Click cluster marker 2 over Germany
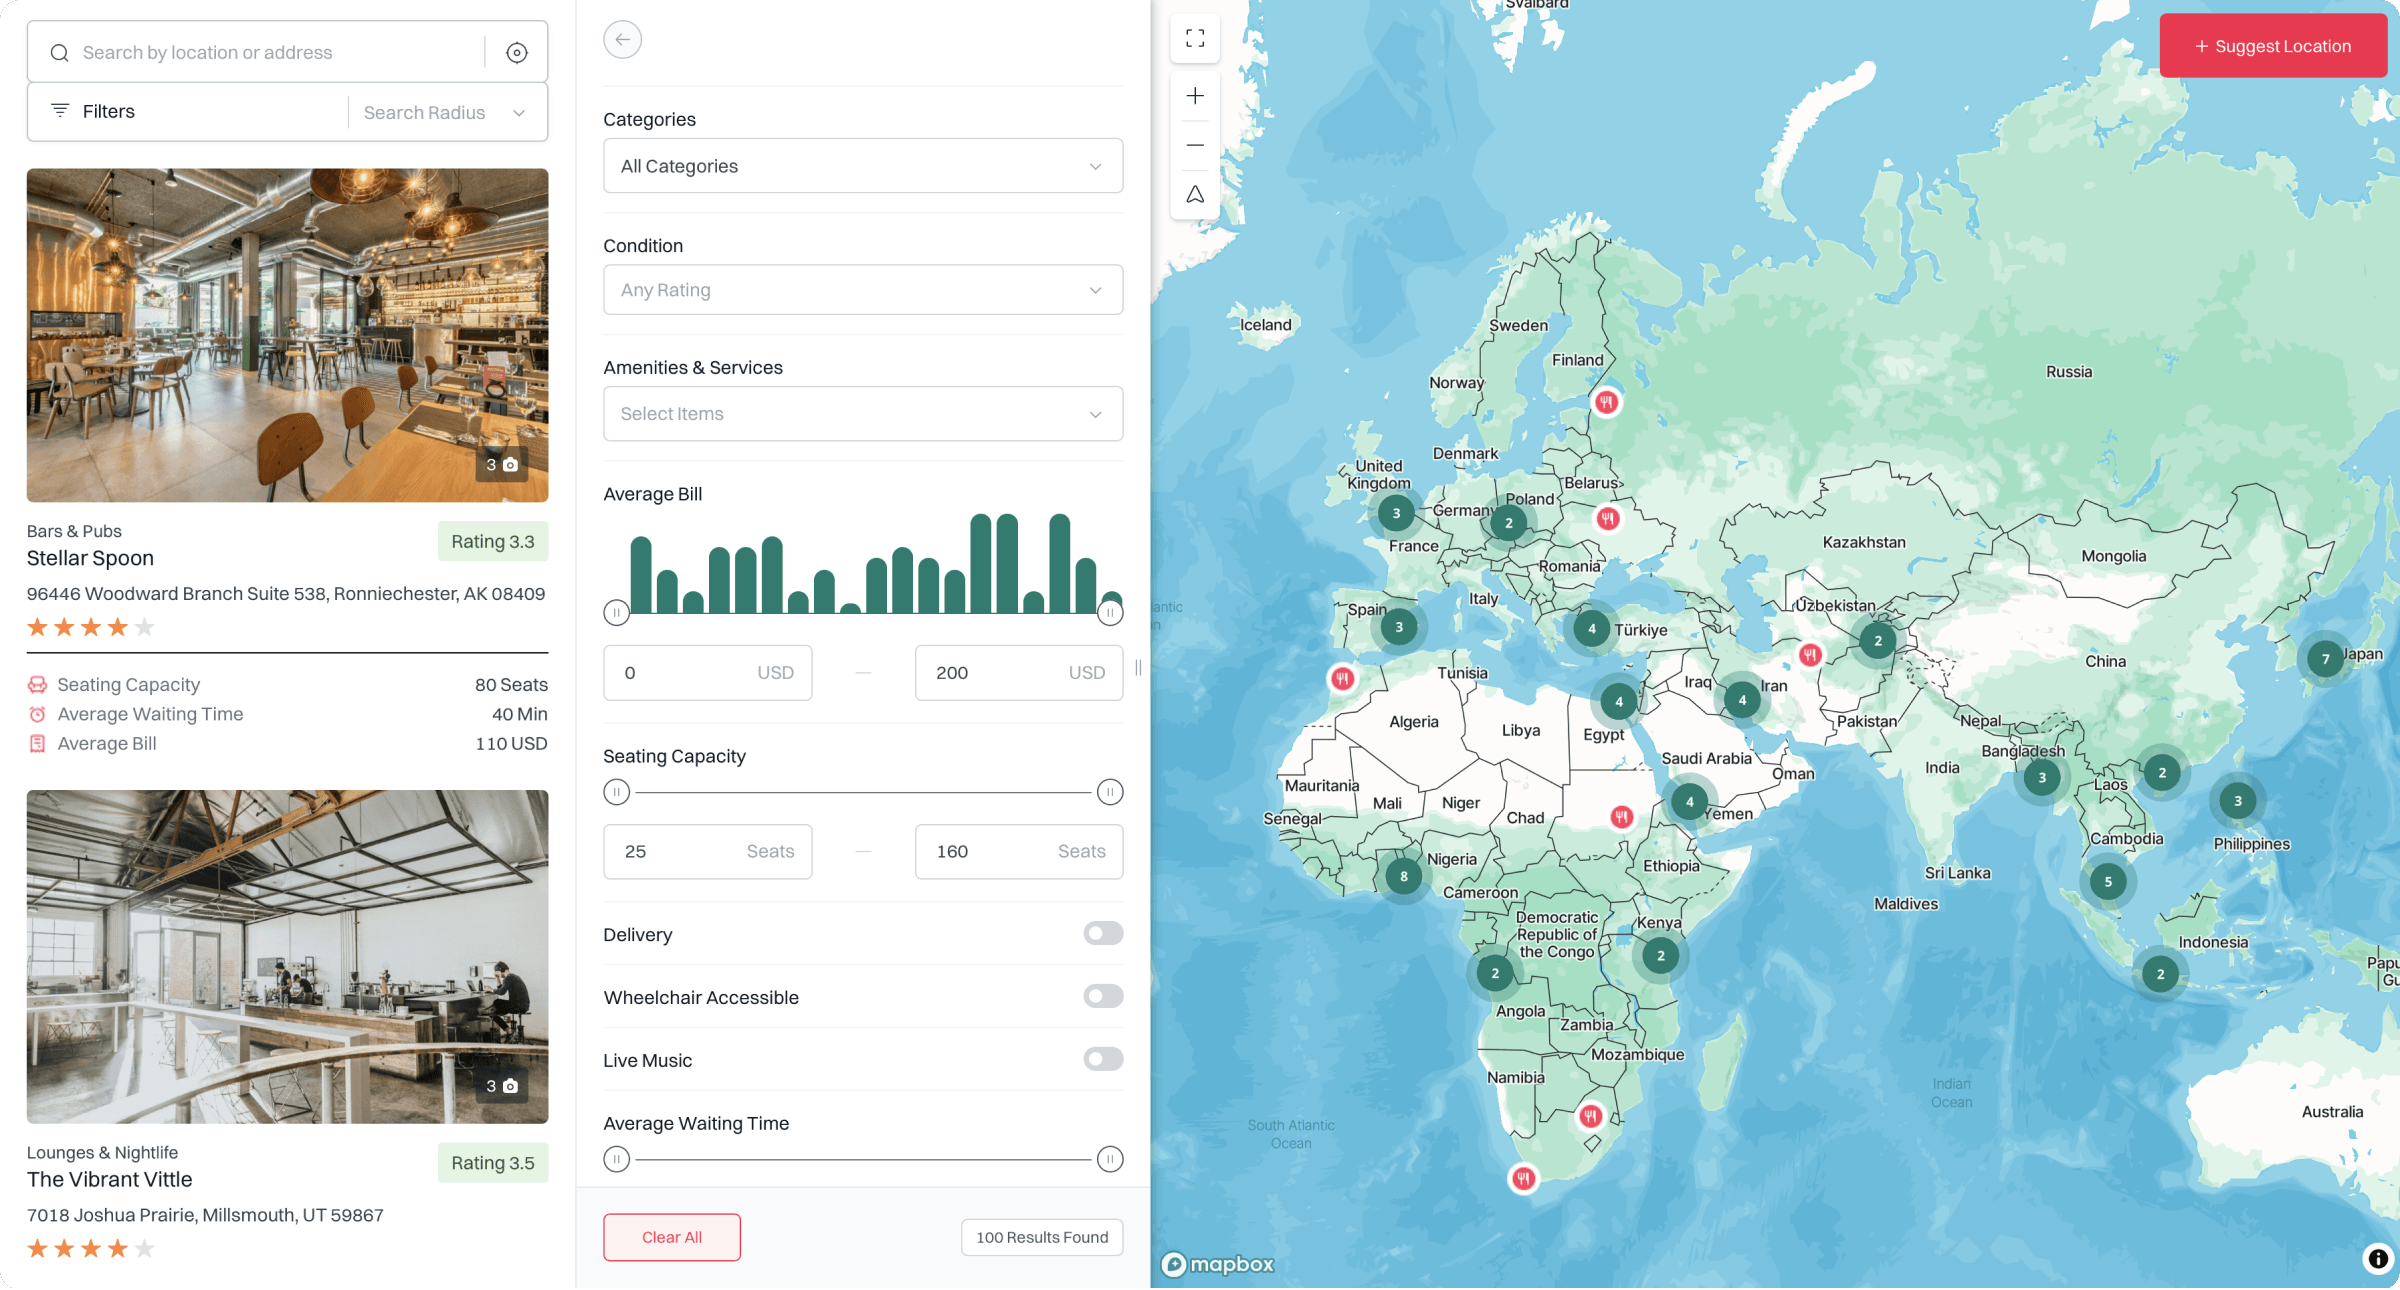This screenshot has width=2400, height=1290. [x=1509, y=522]
